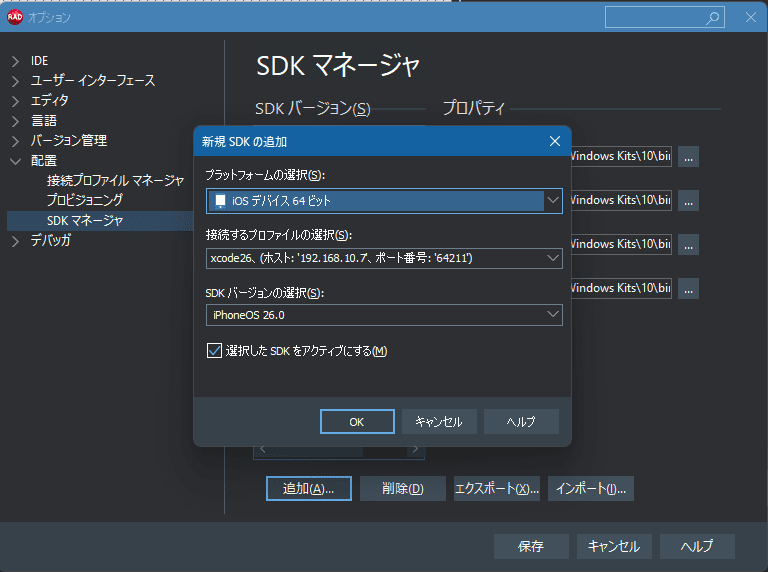This screenshot has height=572, width=768.
Task: Click the インポート(I)... button
Action: pyautogui.click(x=591, y=489)
